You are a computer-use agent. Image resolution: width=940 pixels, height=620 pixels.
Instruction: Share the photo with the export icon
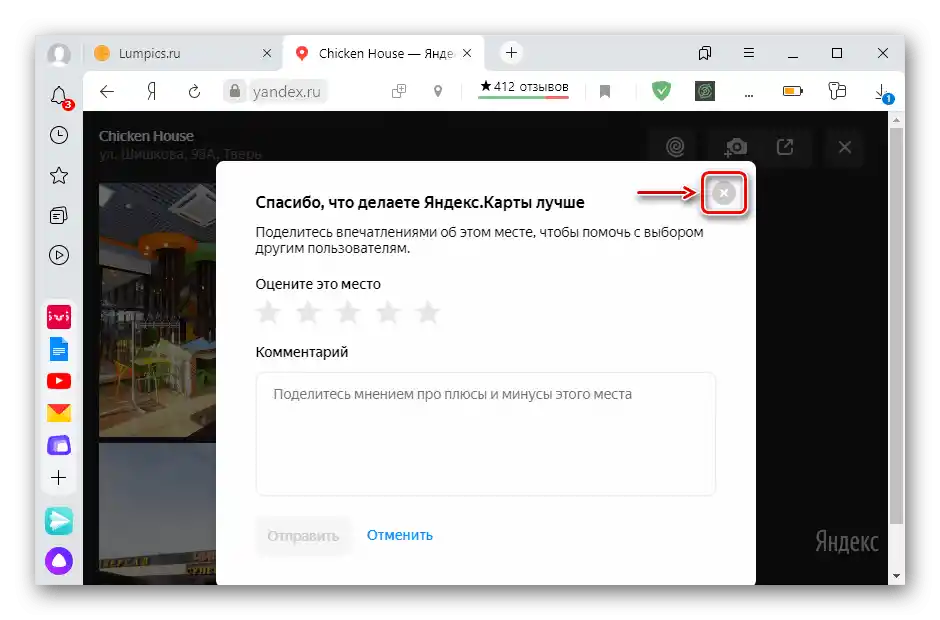(785, 146)
